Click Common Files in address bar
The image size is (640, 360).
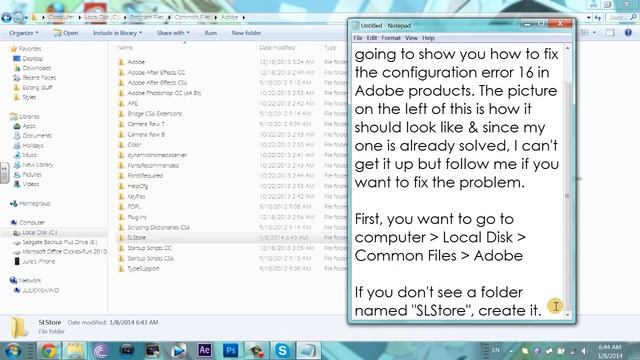(192, 17)
